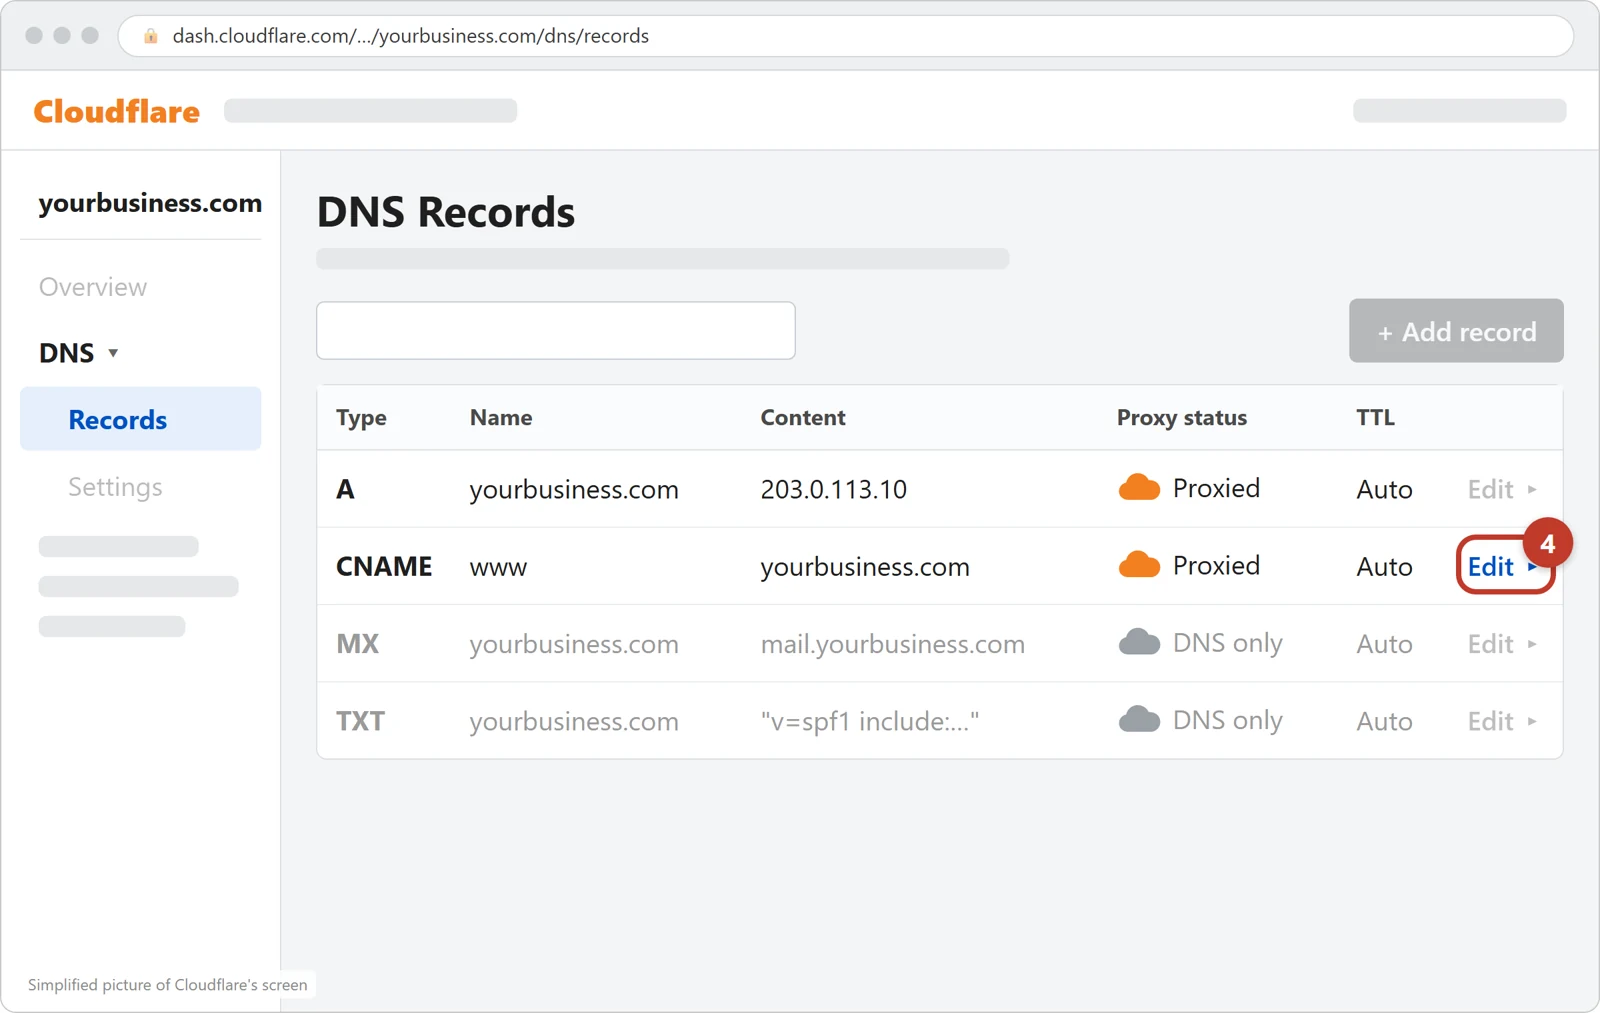The height and width of the screenshot is (1013, 1600).
Task: Select the 203.0.113.10 content cell
Action: (x=834, y=489)
